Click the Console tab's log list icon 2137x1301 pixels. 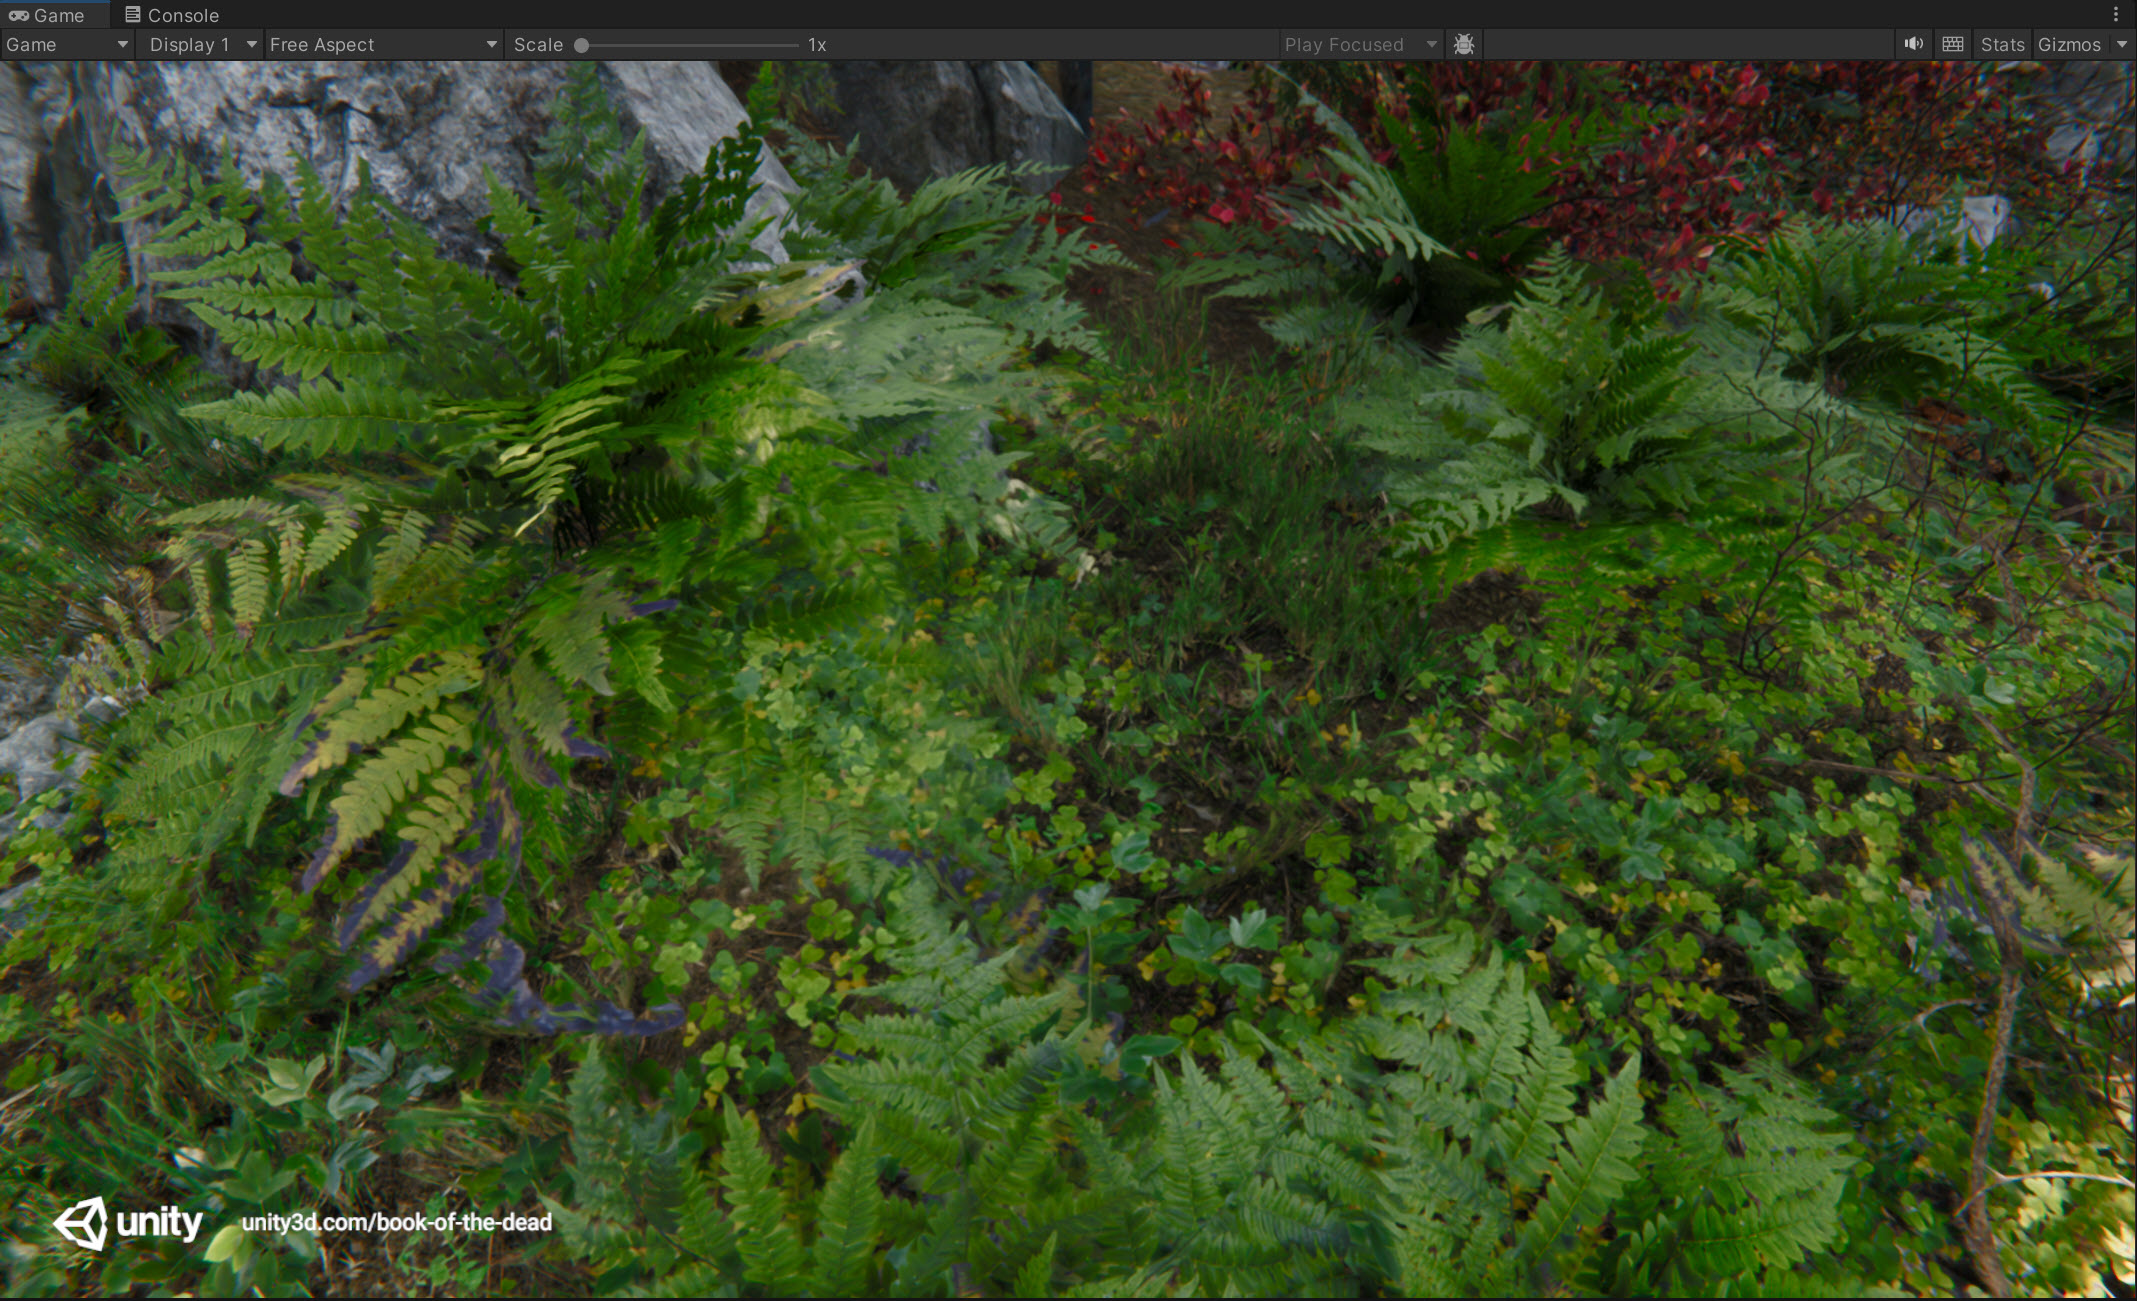pos(132,15)
